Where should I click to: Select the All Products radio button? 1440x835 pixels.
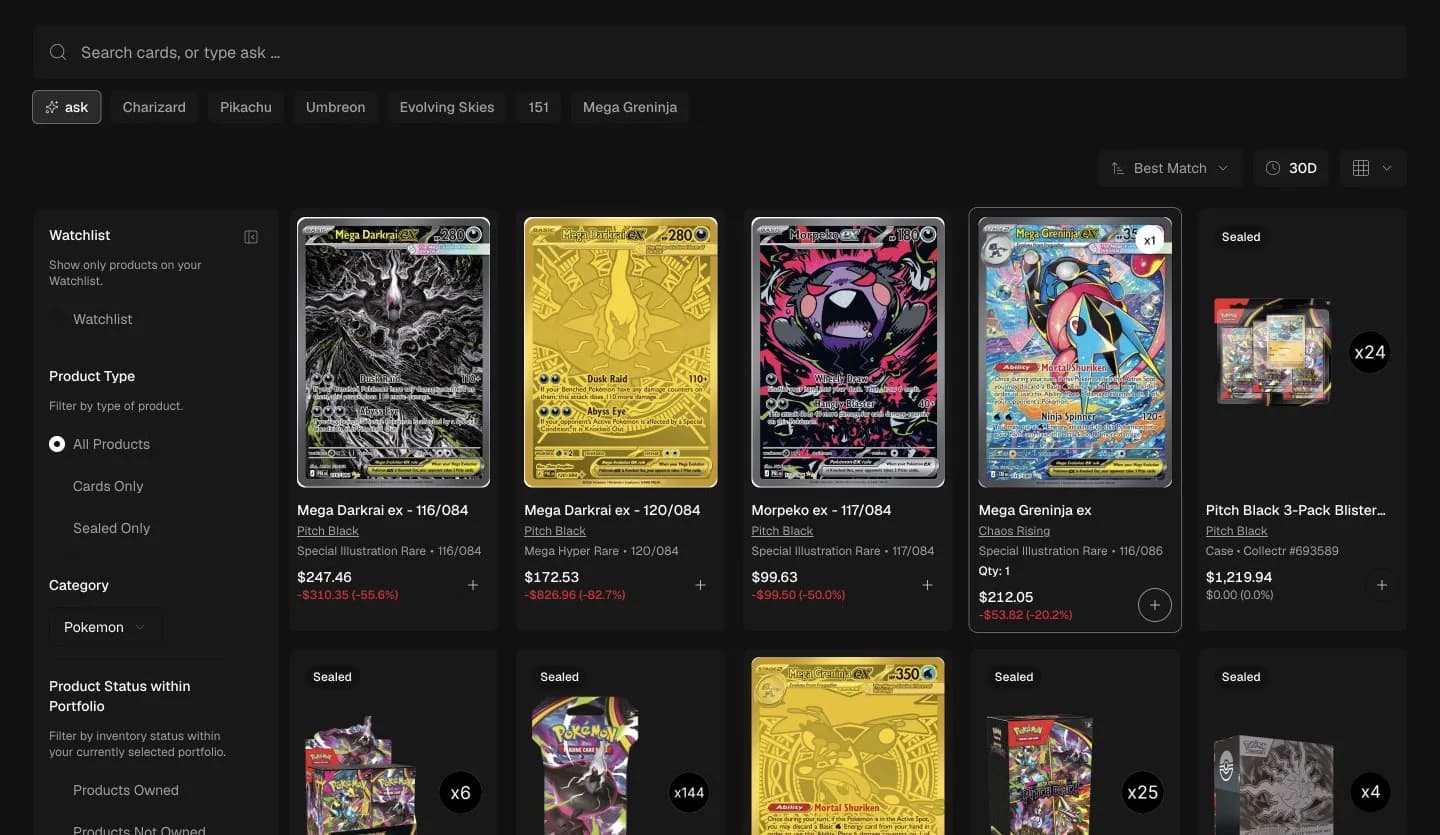point(57,444)
